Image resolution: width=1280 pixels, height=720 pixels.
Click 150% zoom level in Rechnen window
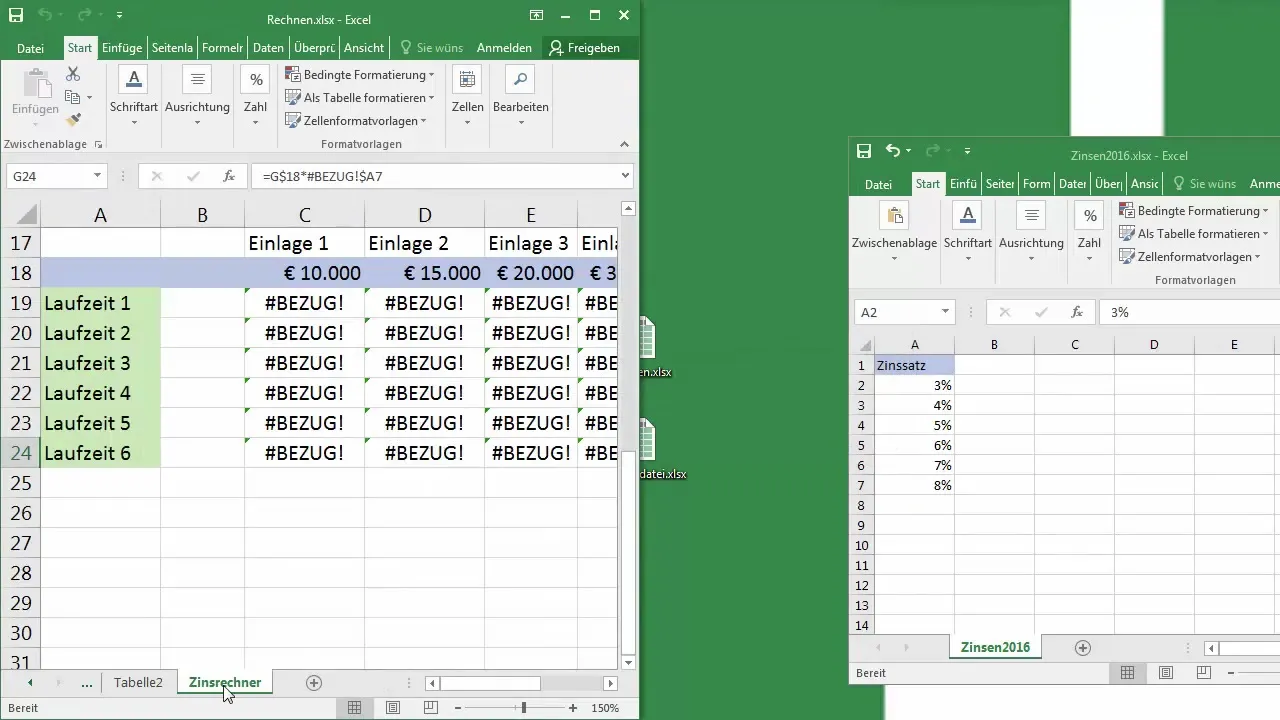coord(604,708)
